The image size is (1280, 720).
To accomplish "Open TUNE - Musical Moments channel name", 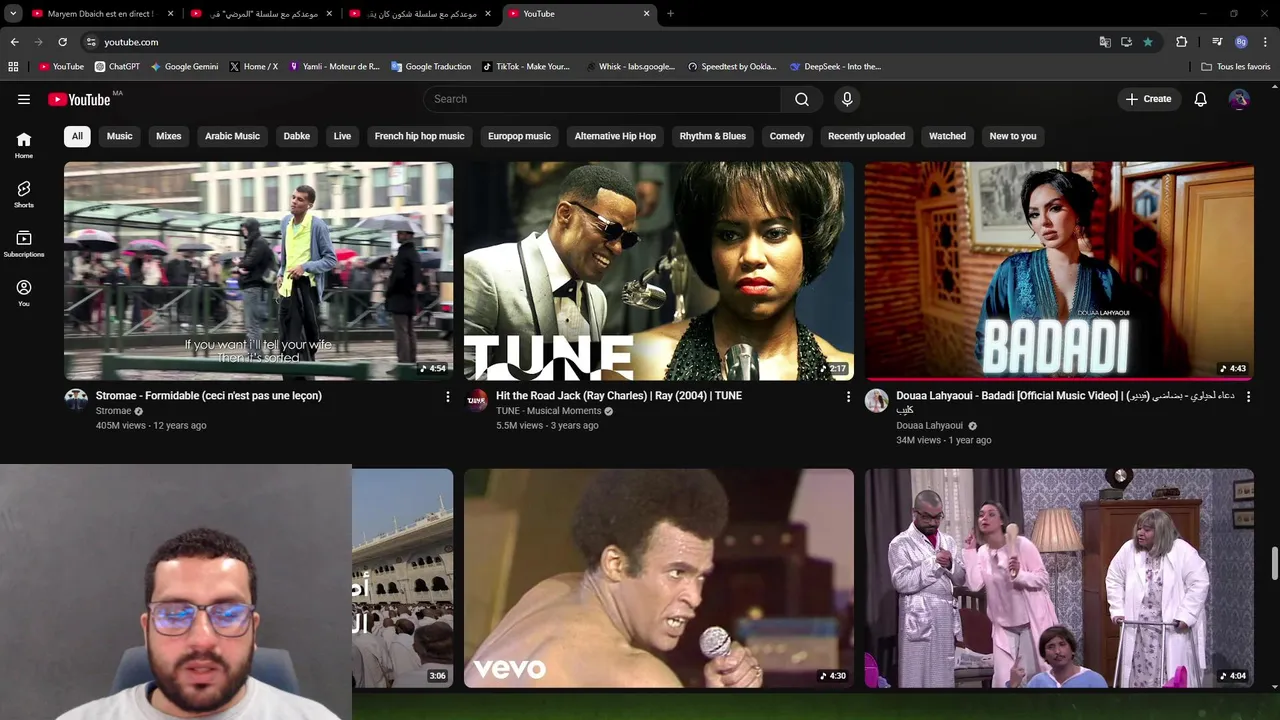I will click(x=548, y=411).
